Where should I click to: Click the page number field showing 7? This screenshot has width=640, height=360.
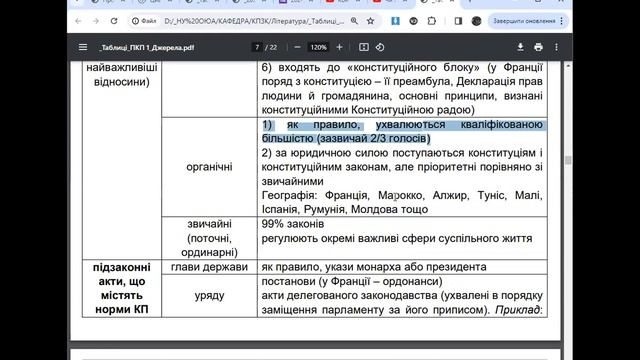(x=257, y=47)
